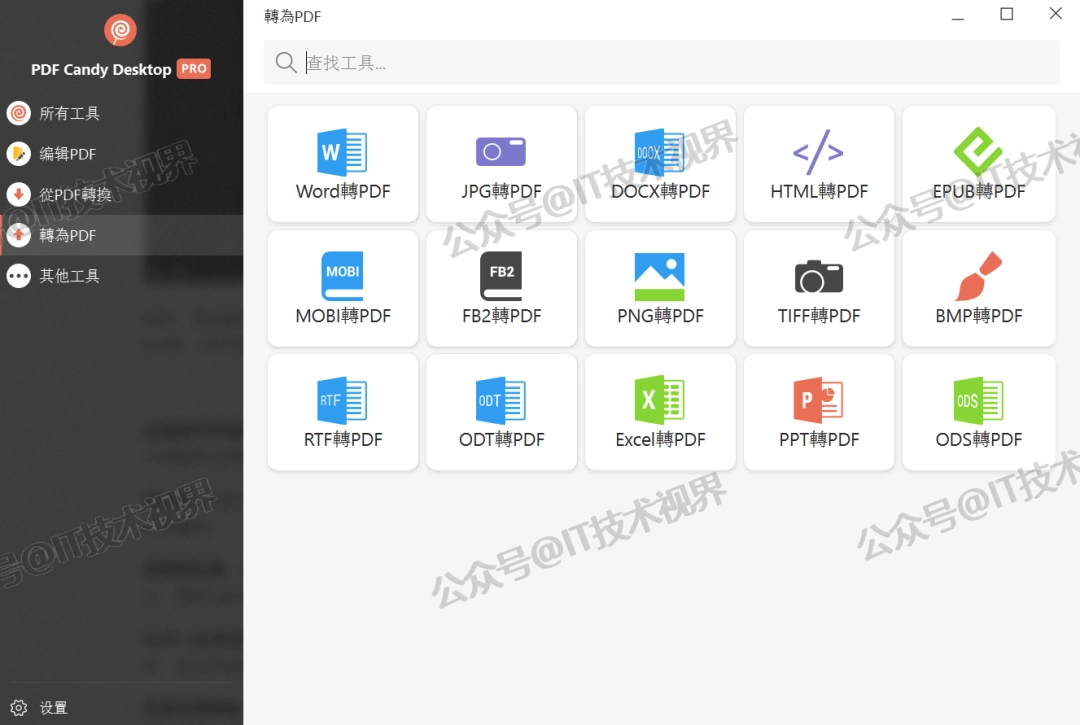Click the PNG轉PDF label text
Viewport: 1080px width, 725px height.
pyautogui.click(x=660, y=316)
